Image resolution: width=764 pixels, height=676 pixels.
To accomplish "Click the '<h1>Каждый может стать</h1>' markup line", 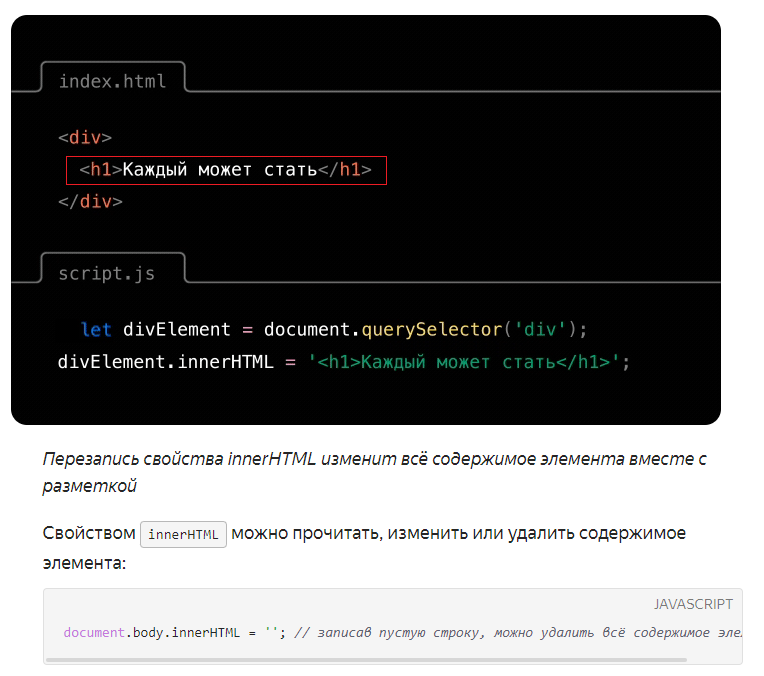I will (x=226, y=170).
